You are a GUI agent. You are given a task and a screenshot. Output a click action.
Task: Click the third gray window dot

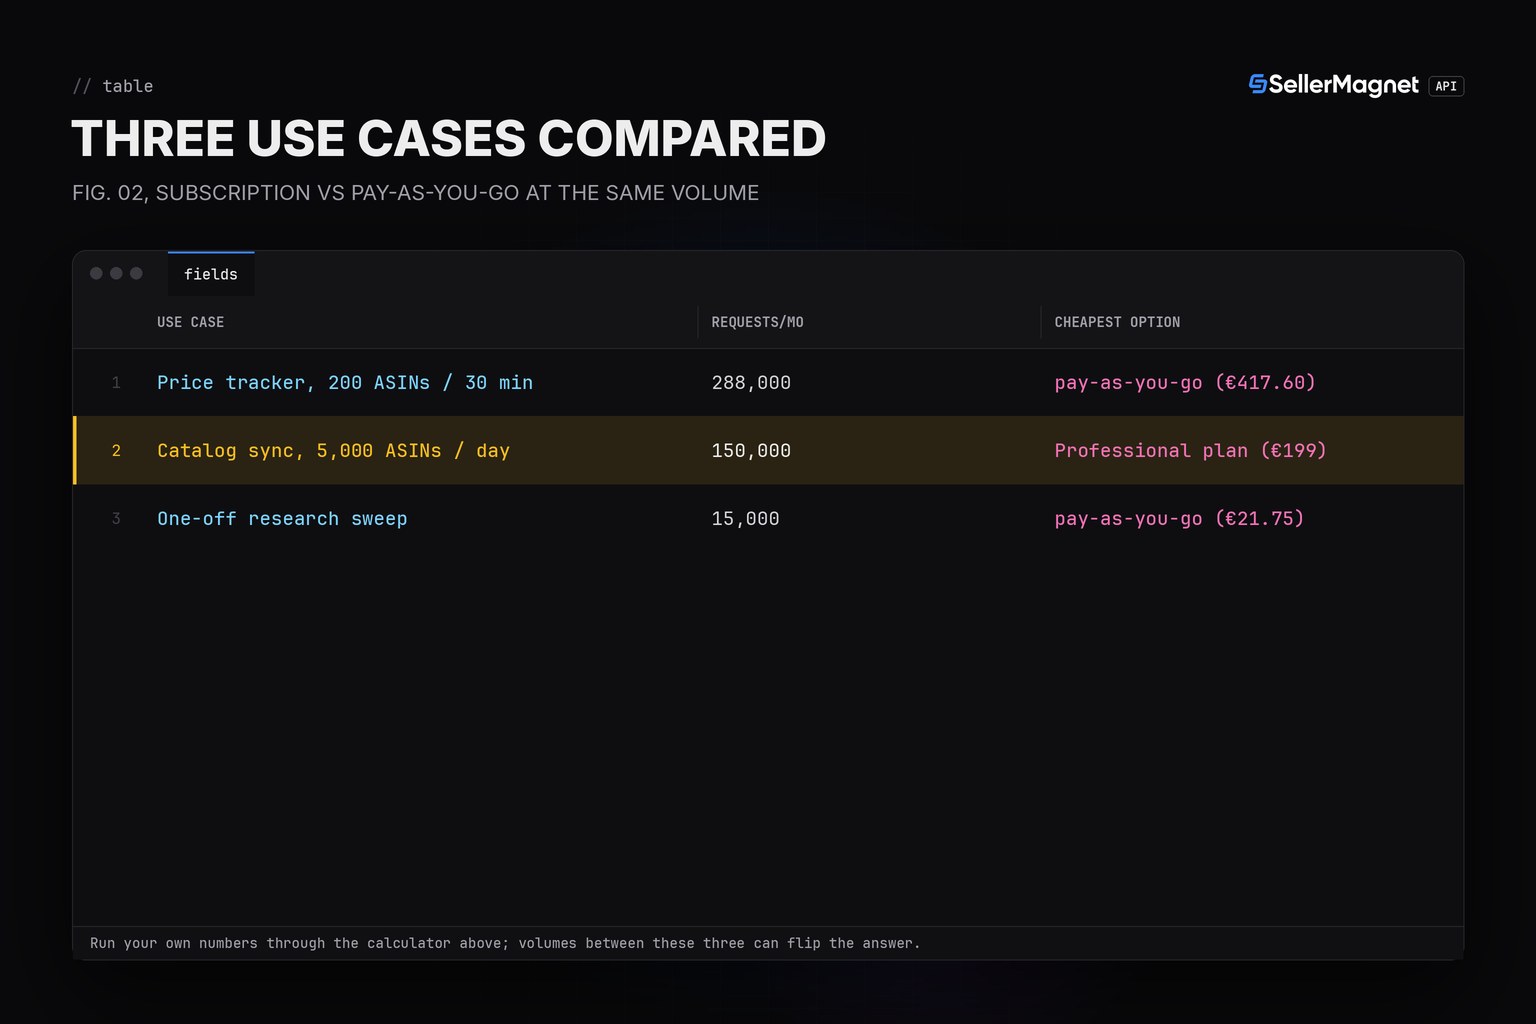point(136,273)
